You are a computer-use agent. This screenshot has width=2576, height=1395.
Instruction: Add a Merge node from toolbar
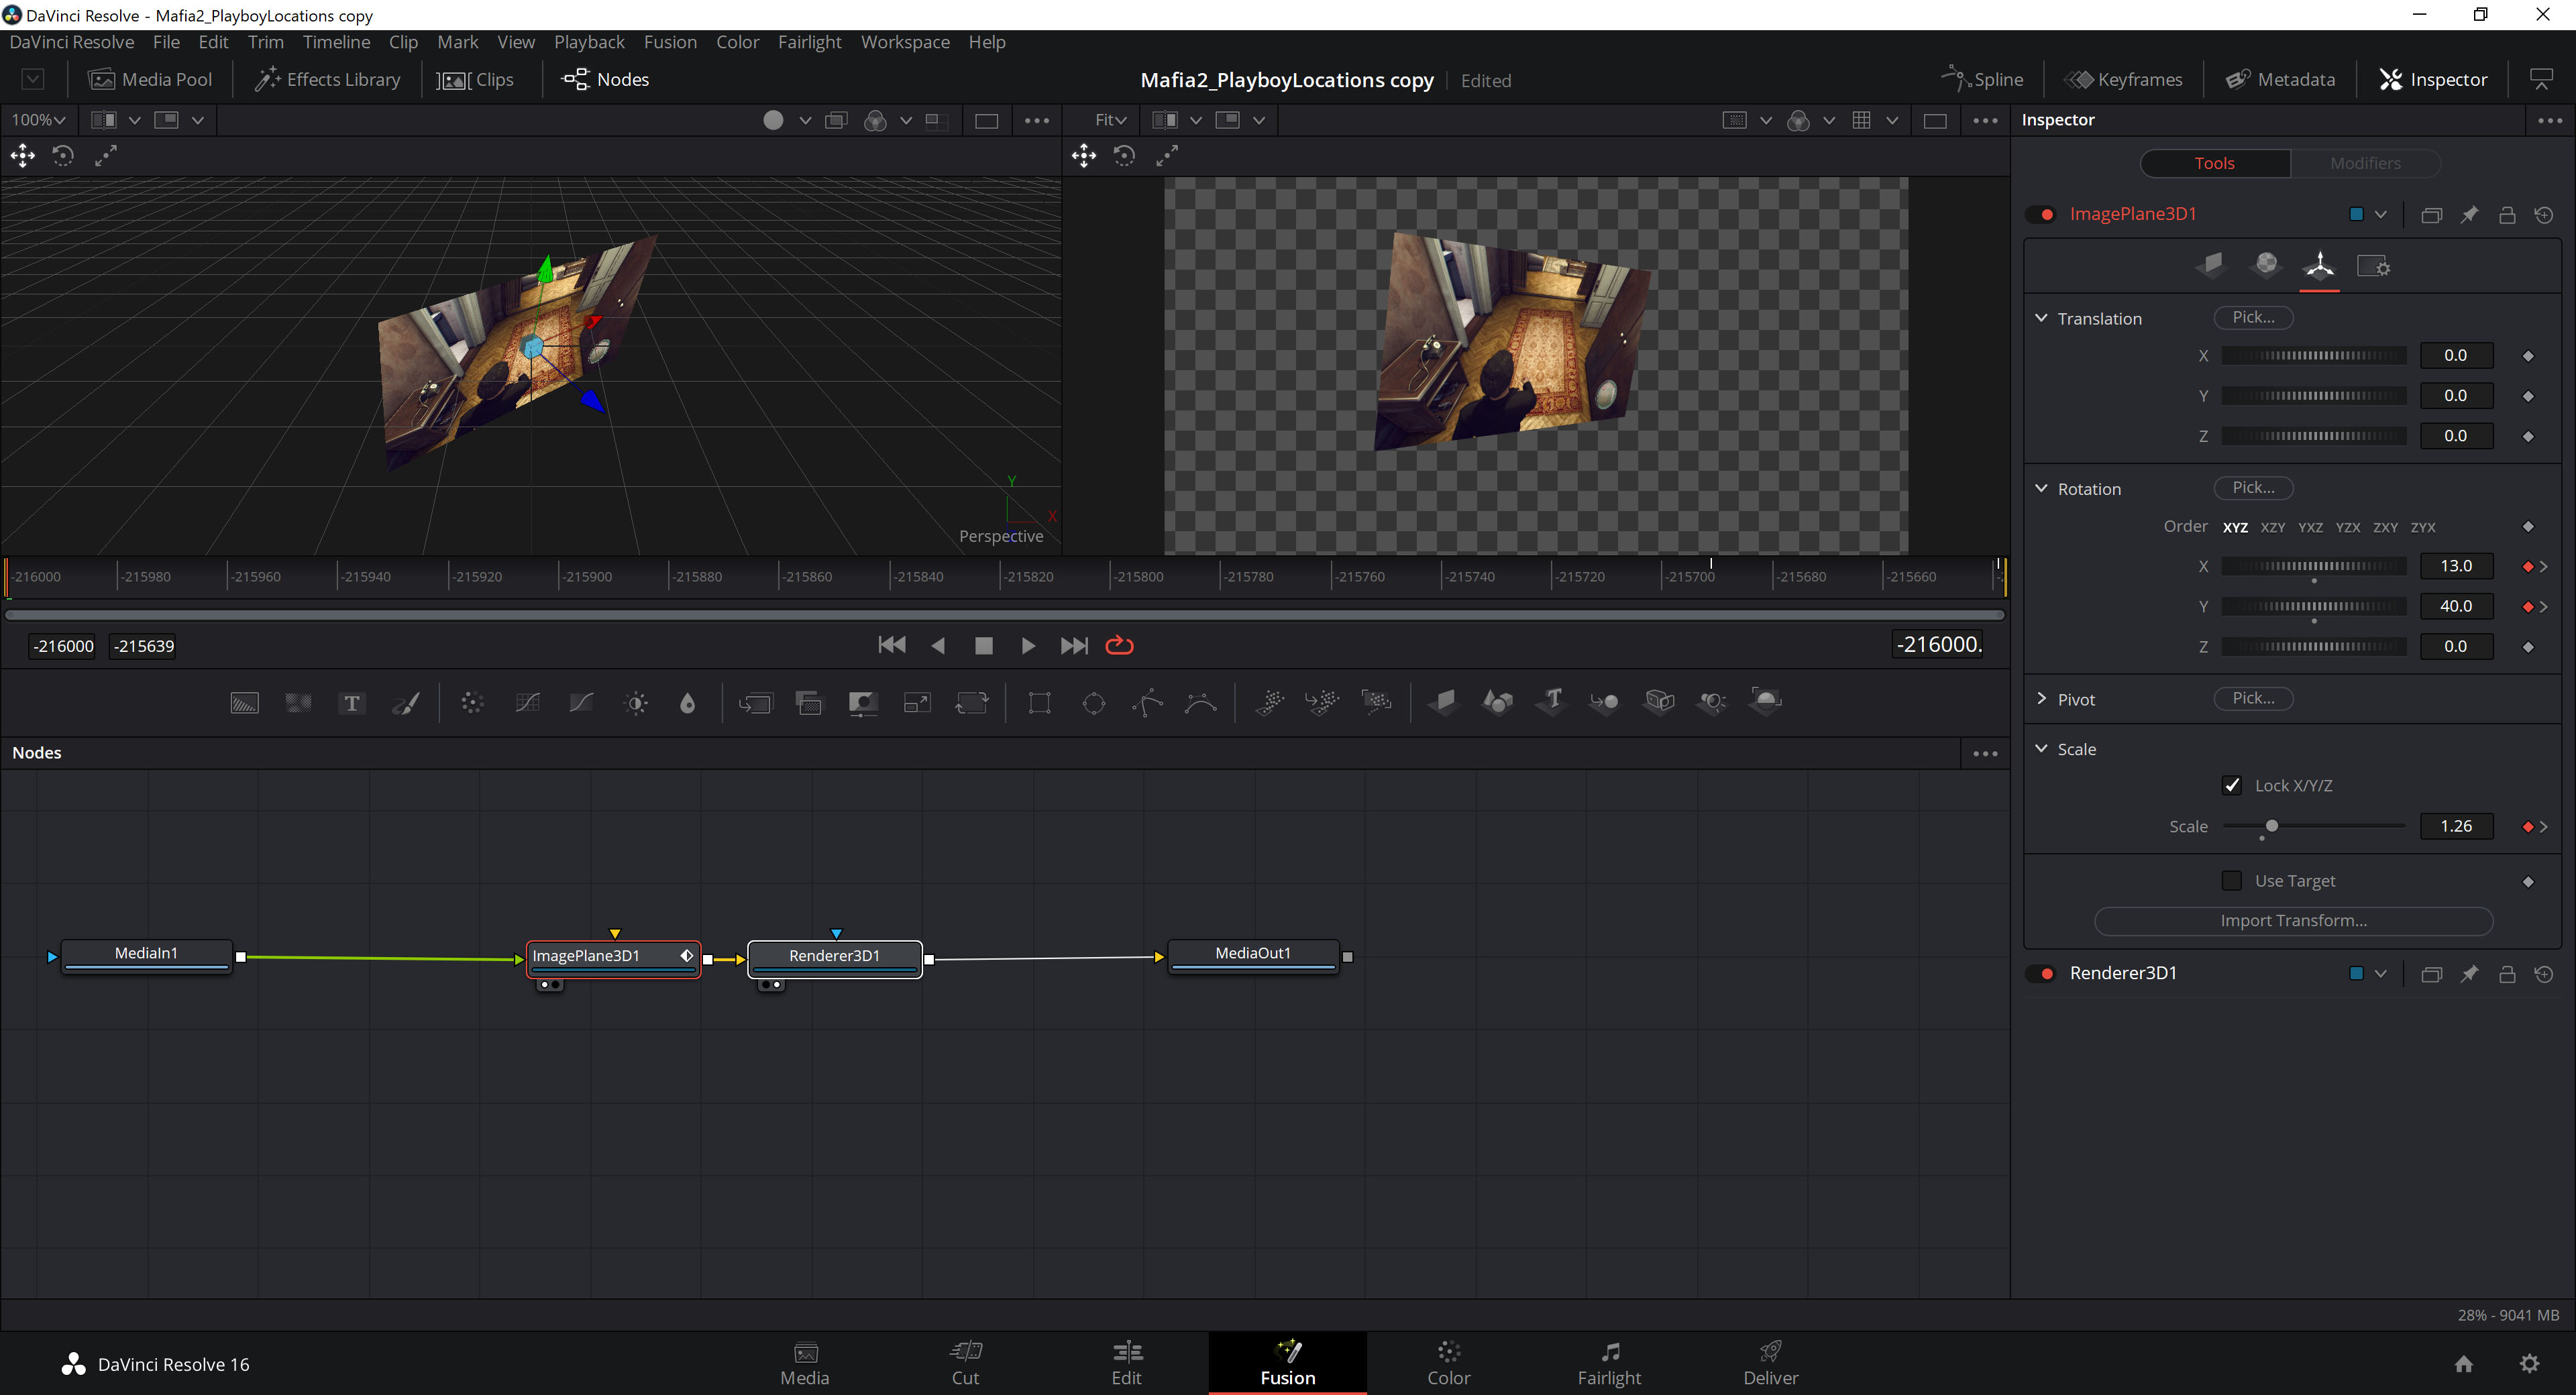[x=756, y=703]
